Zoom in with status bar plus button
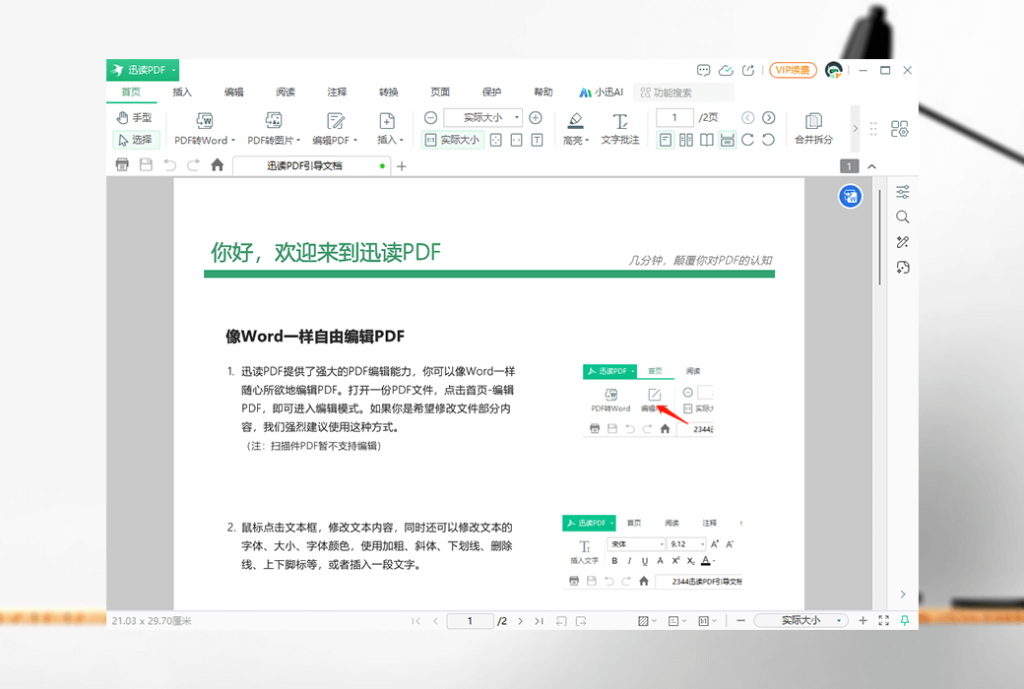This screenshot has height=689, width=1024. point(863,620)
